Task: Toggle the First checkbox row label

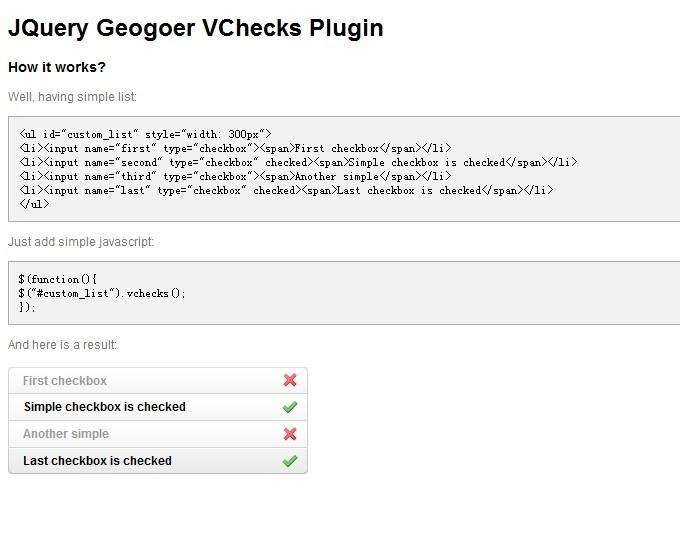Action: [65, 381]
